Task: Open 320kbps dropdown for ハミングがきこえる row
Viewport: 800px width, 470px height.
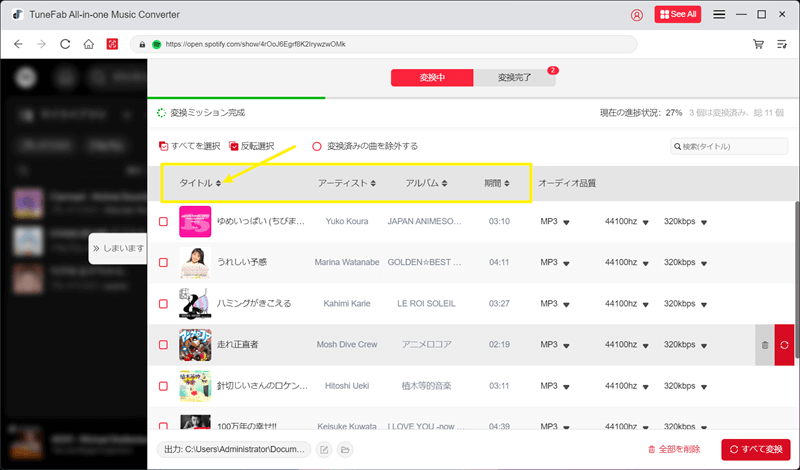Action: (704, 305)
